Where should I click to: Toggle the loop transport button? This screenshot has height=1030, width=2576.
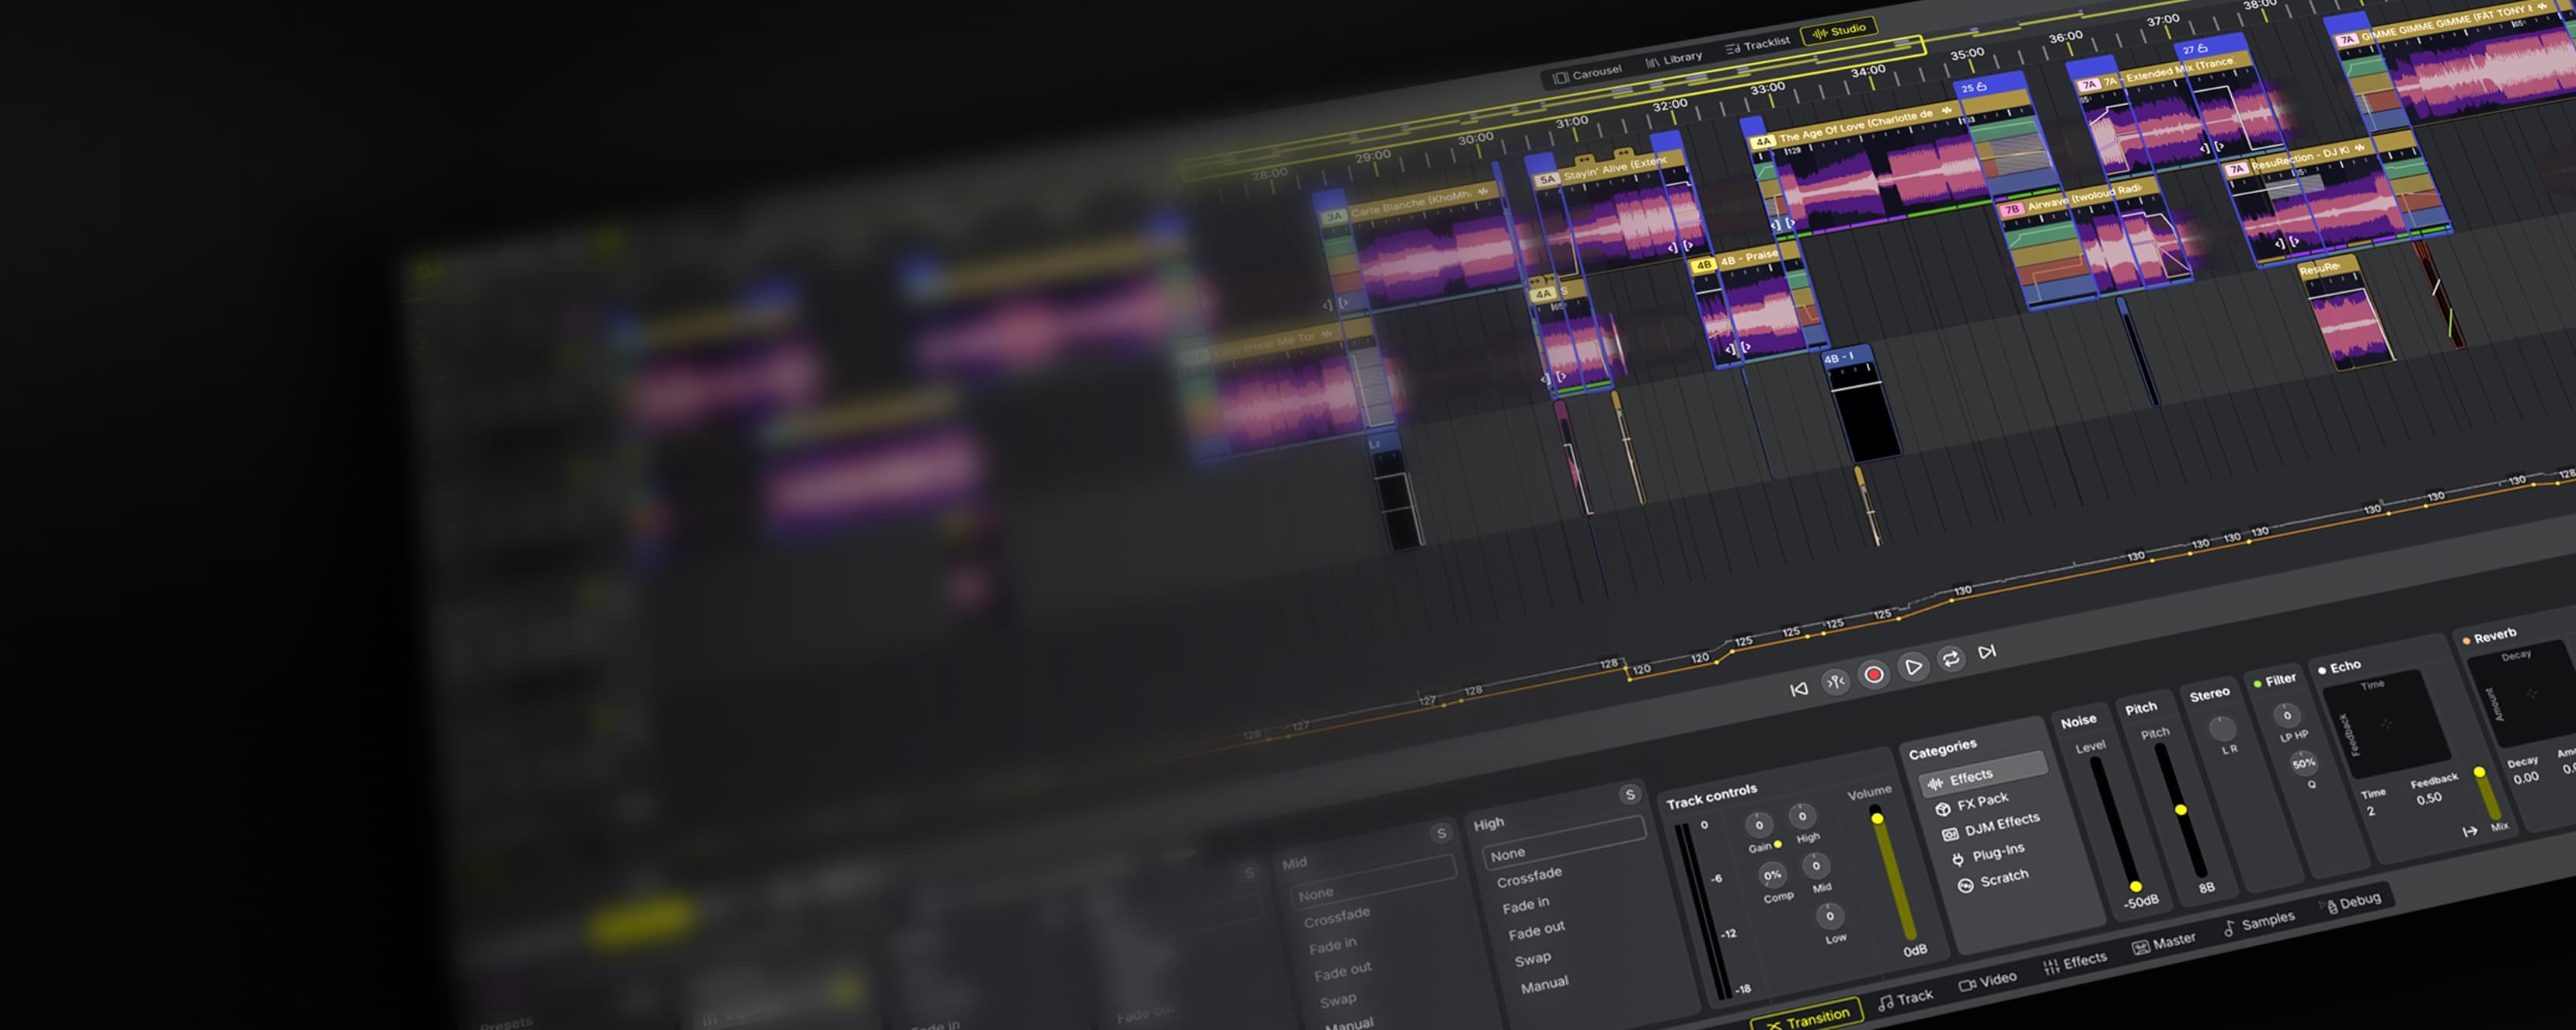pyautogui.click(x=1950, y=659)
